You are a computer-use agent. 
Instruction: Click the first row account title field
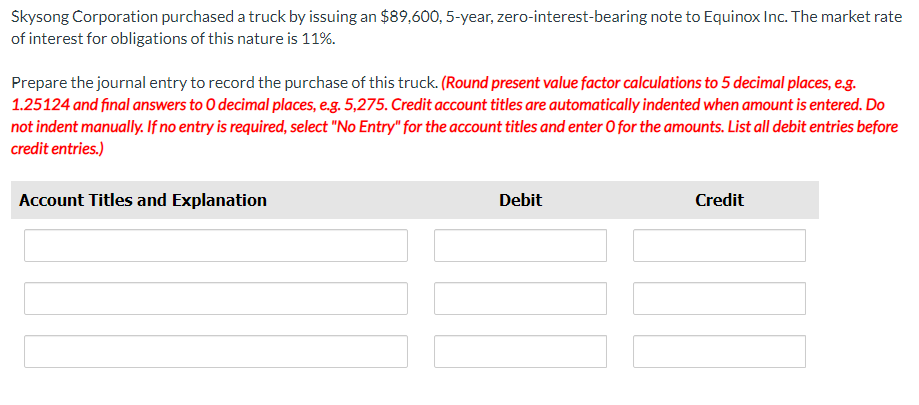[x=216, y=246]
